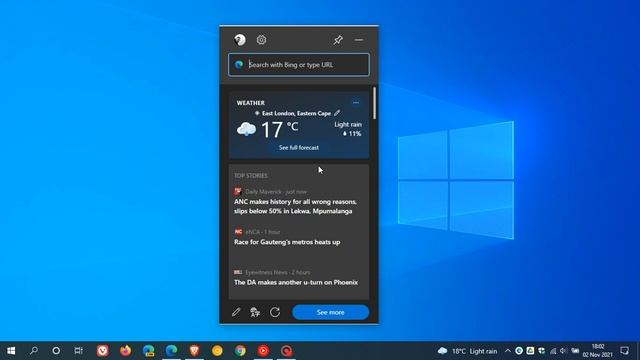The image size is (640, 360).
Task: Open the Weather card options menu
Action: (x=356, y=103)
